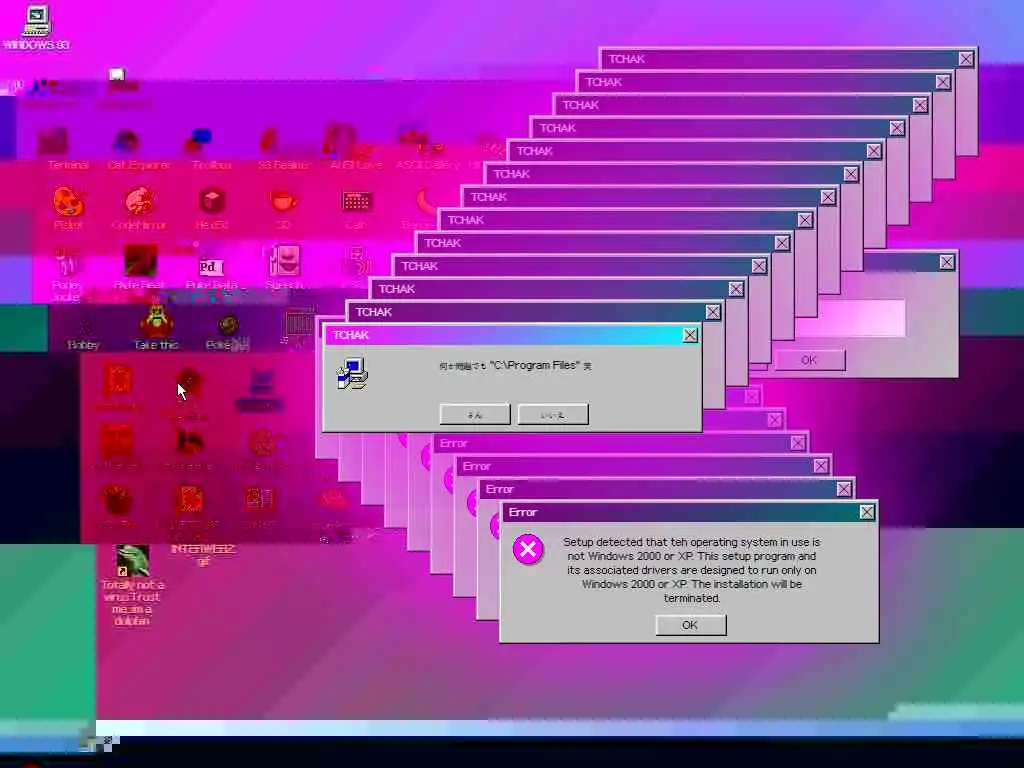This screenshot has height=768, width=1024.
Task: Close the untitled dialog behind TCHAK windows
Action: click(946, 262)
